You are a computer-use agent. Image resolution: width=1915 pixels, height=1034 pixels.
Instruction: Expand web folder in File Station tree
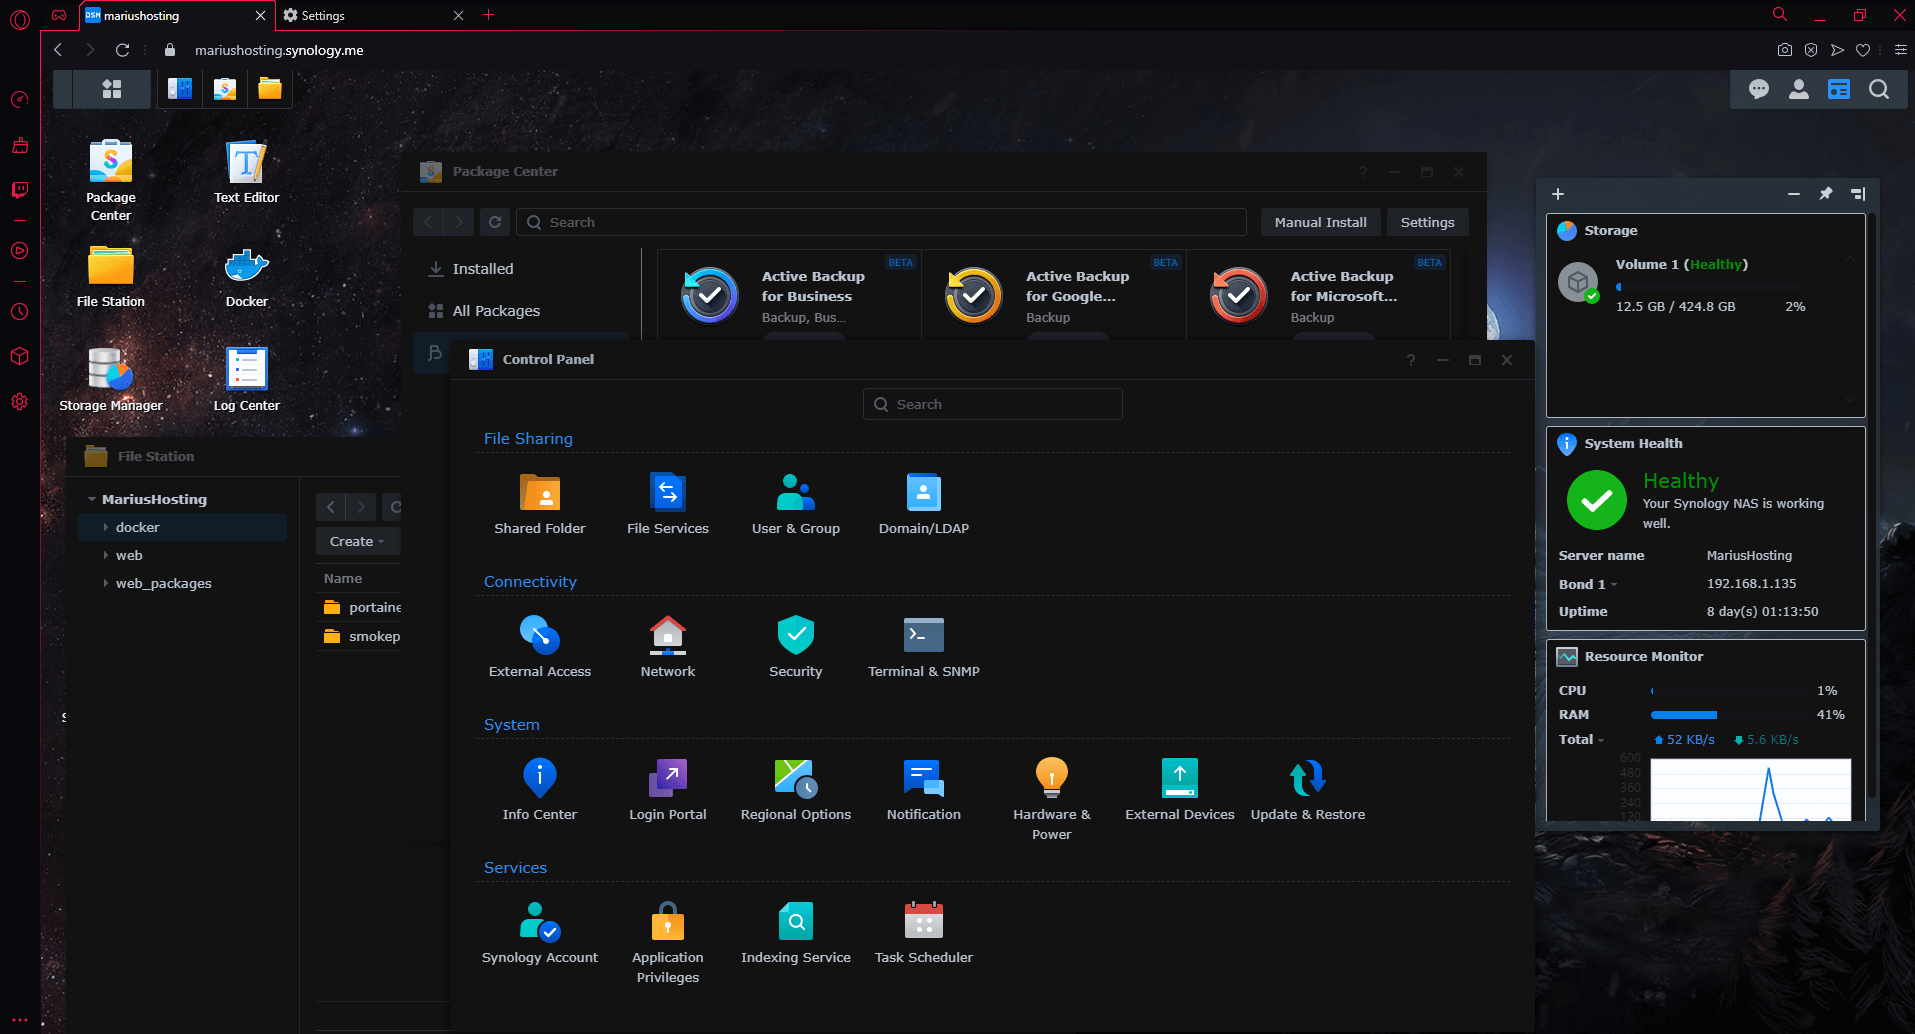click(x=106, y=555)
